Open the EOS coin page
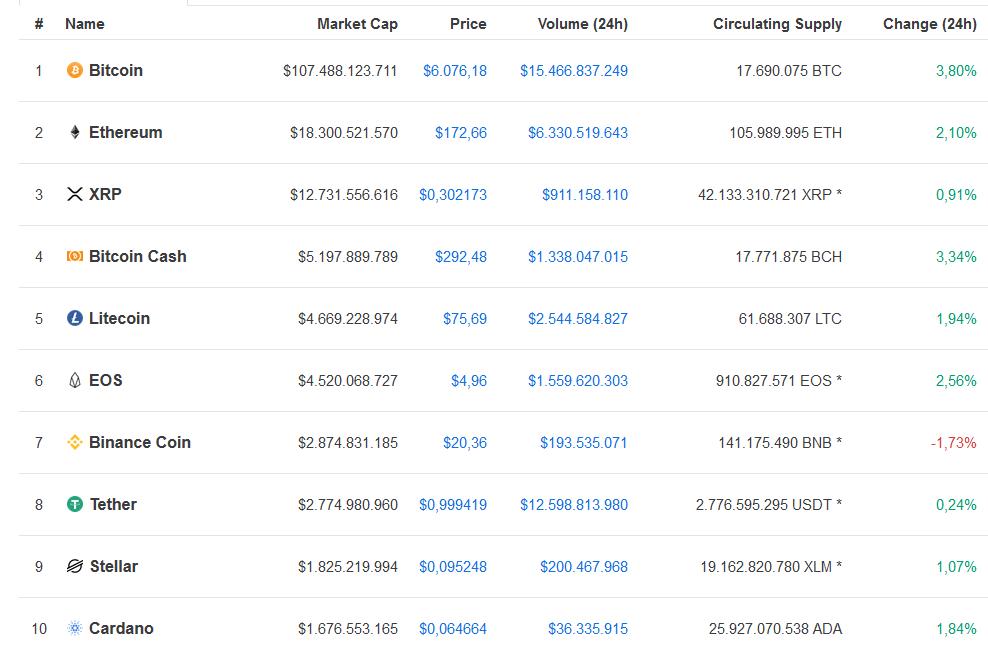988x651 pixels. [105, 380]
